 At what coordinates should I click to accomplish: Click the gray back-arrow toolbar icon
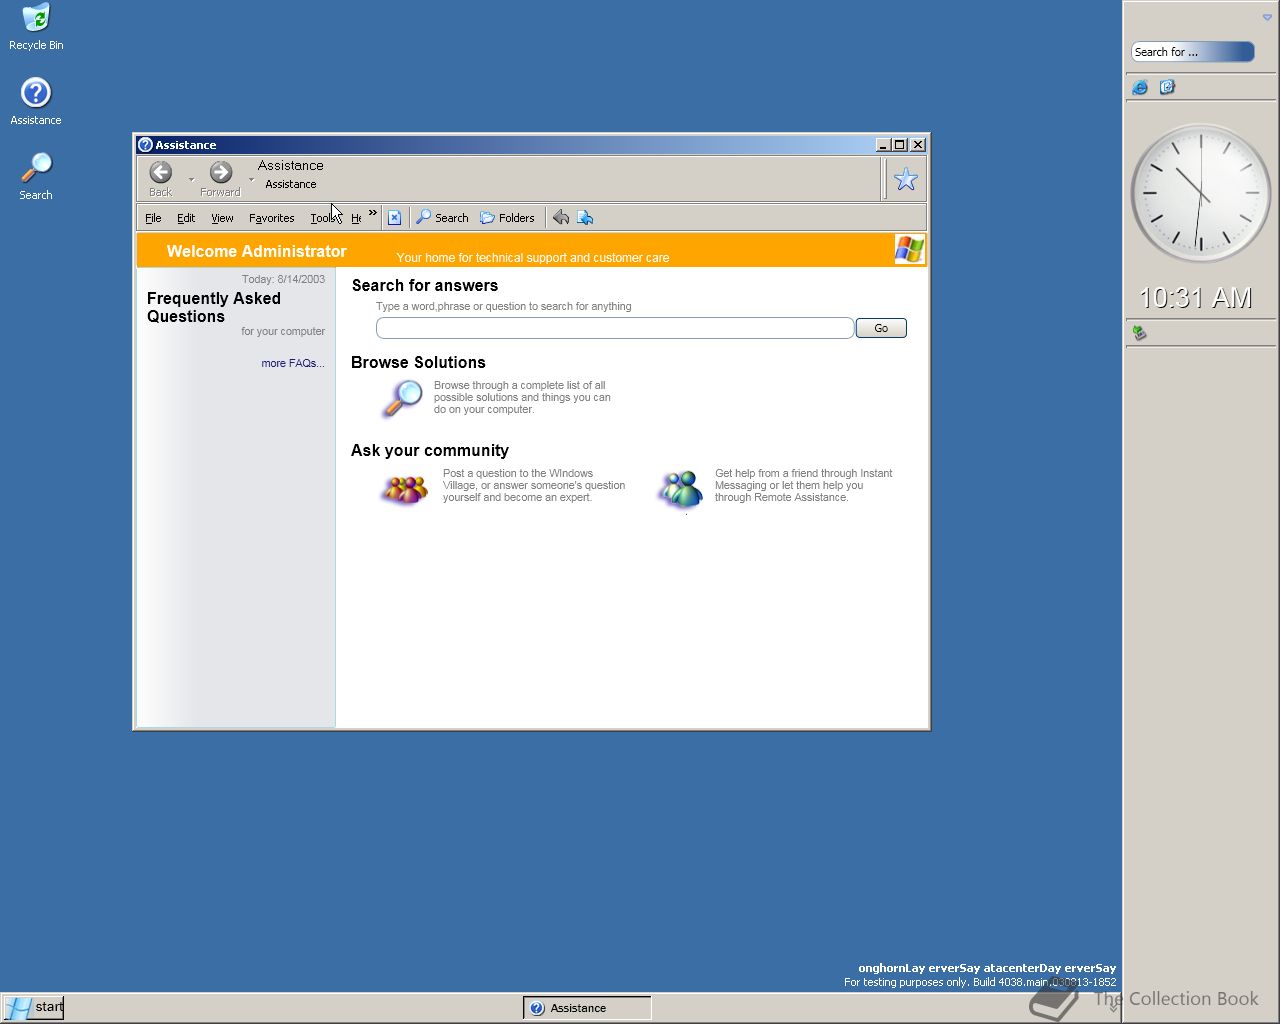pos(561,218)
